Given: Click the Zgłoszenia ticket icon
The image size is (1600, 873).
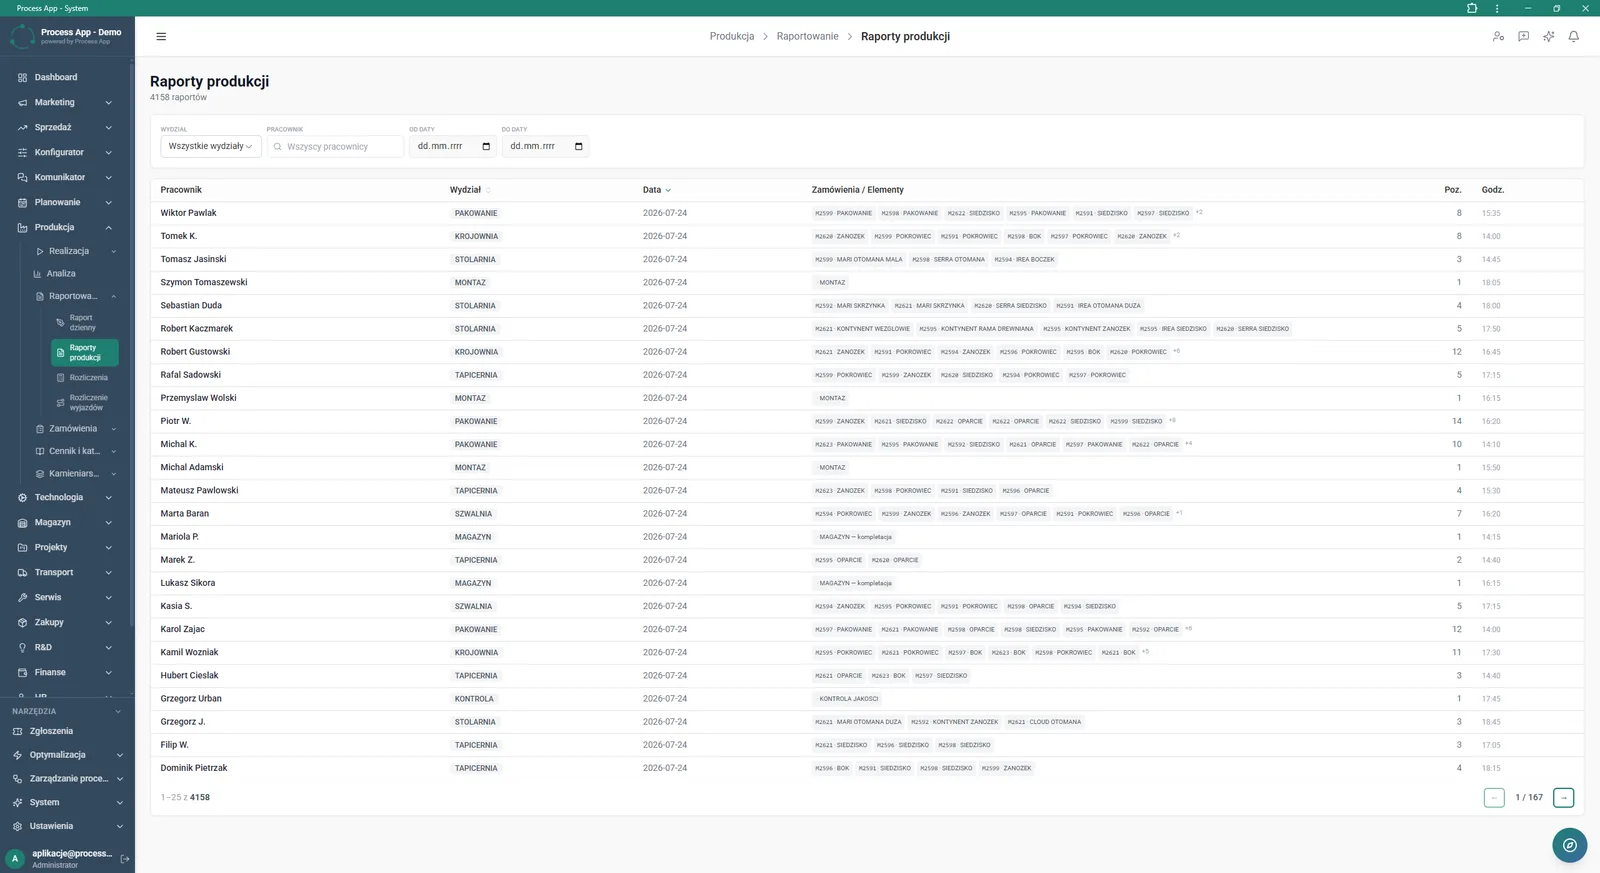Looking at the screenshot, I should (x=17, y=731).
